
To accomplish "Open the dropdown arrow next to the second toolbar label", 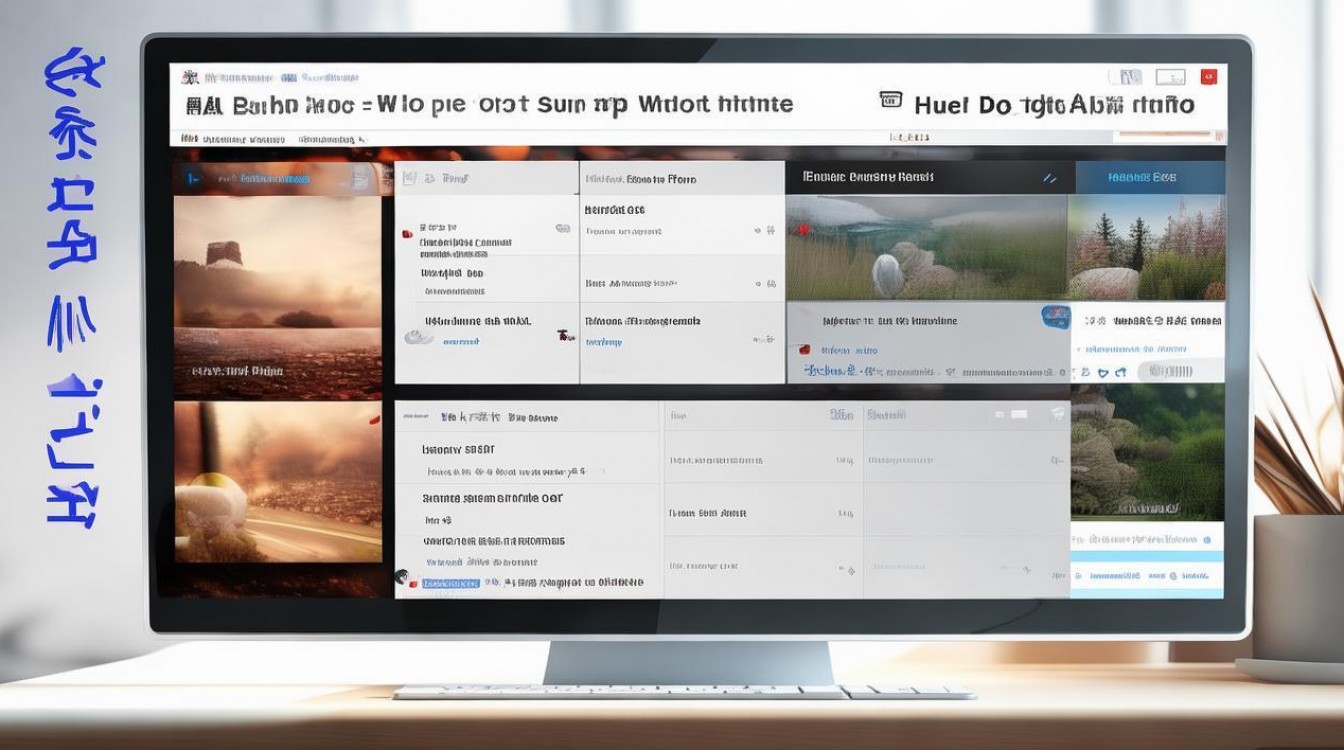I will (x=361, y=139).
